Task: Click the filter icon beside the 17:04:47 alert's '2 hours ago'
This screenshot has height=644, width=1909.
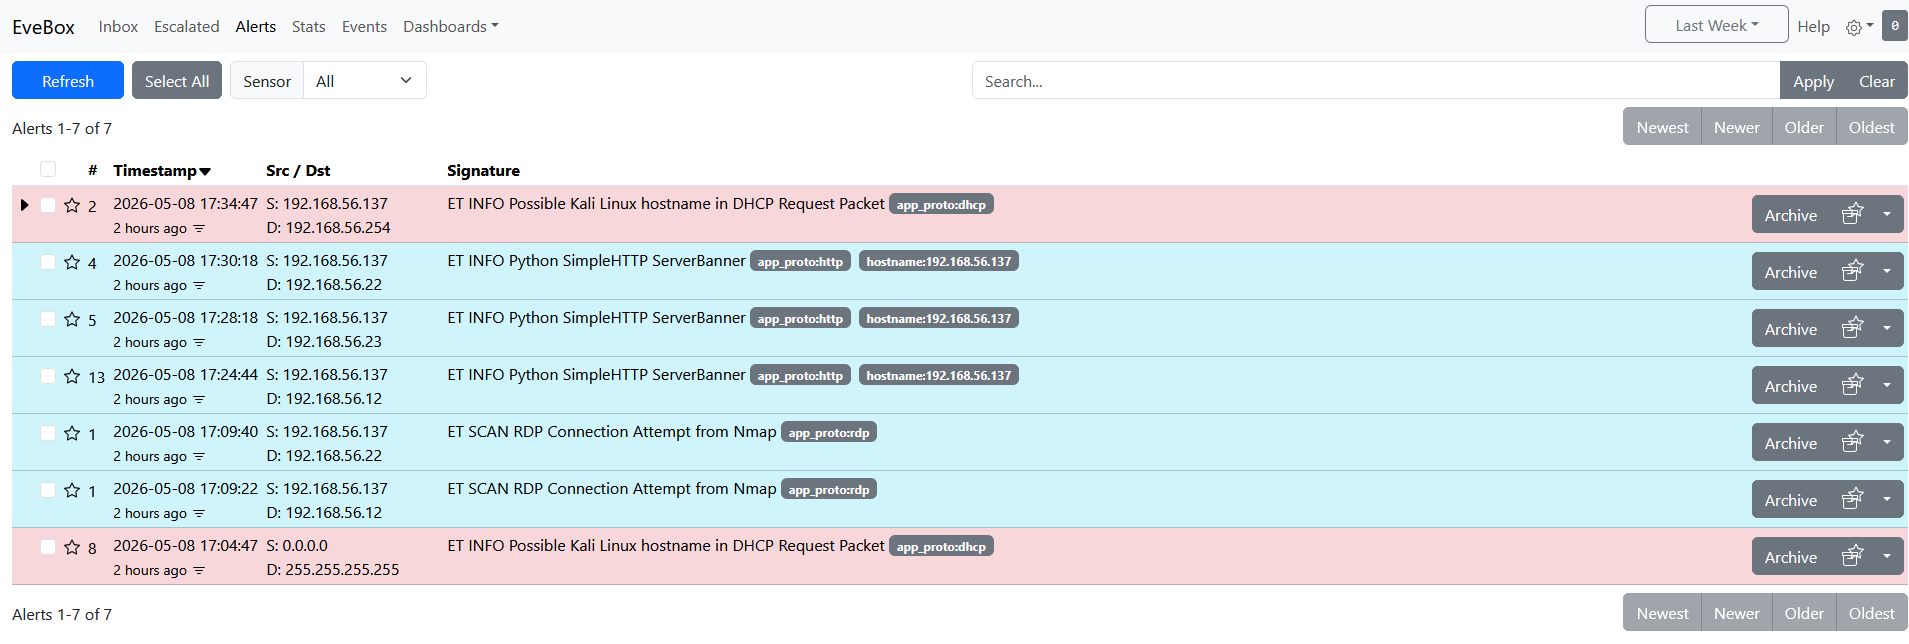Action: click(199, 571)
